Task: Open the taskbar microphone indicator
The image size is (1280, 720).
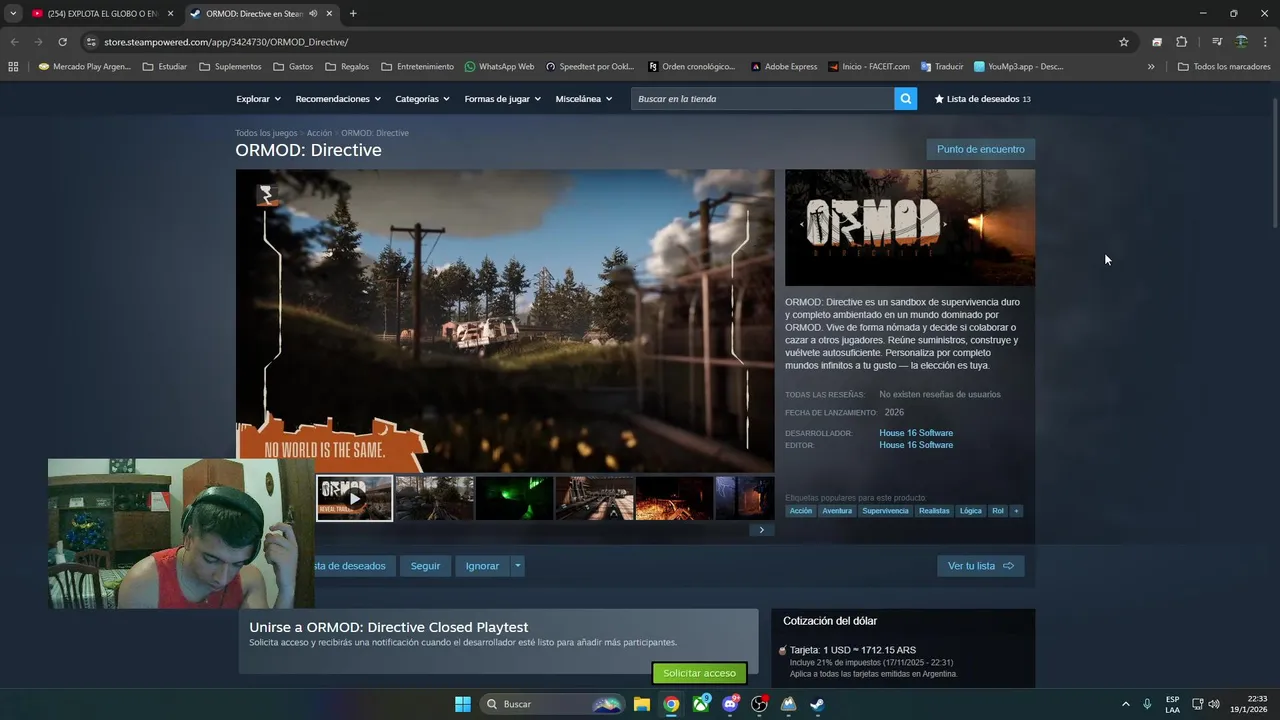Action: pyautogui.click(x=1147, y=704)
